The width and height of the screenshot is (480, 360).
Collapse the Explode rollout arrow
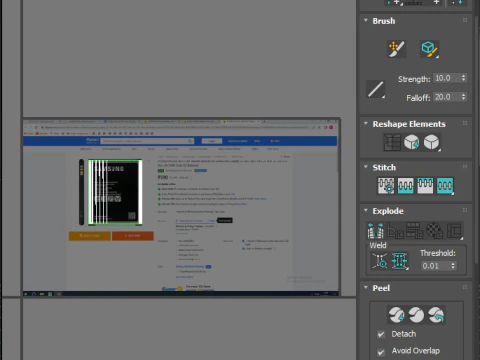click(366, 210)
